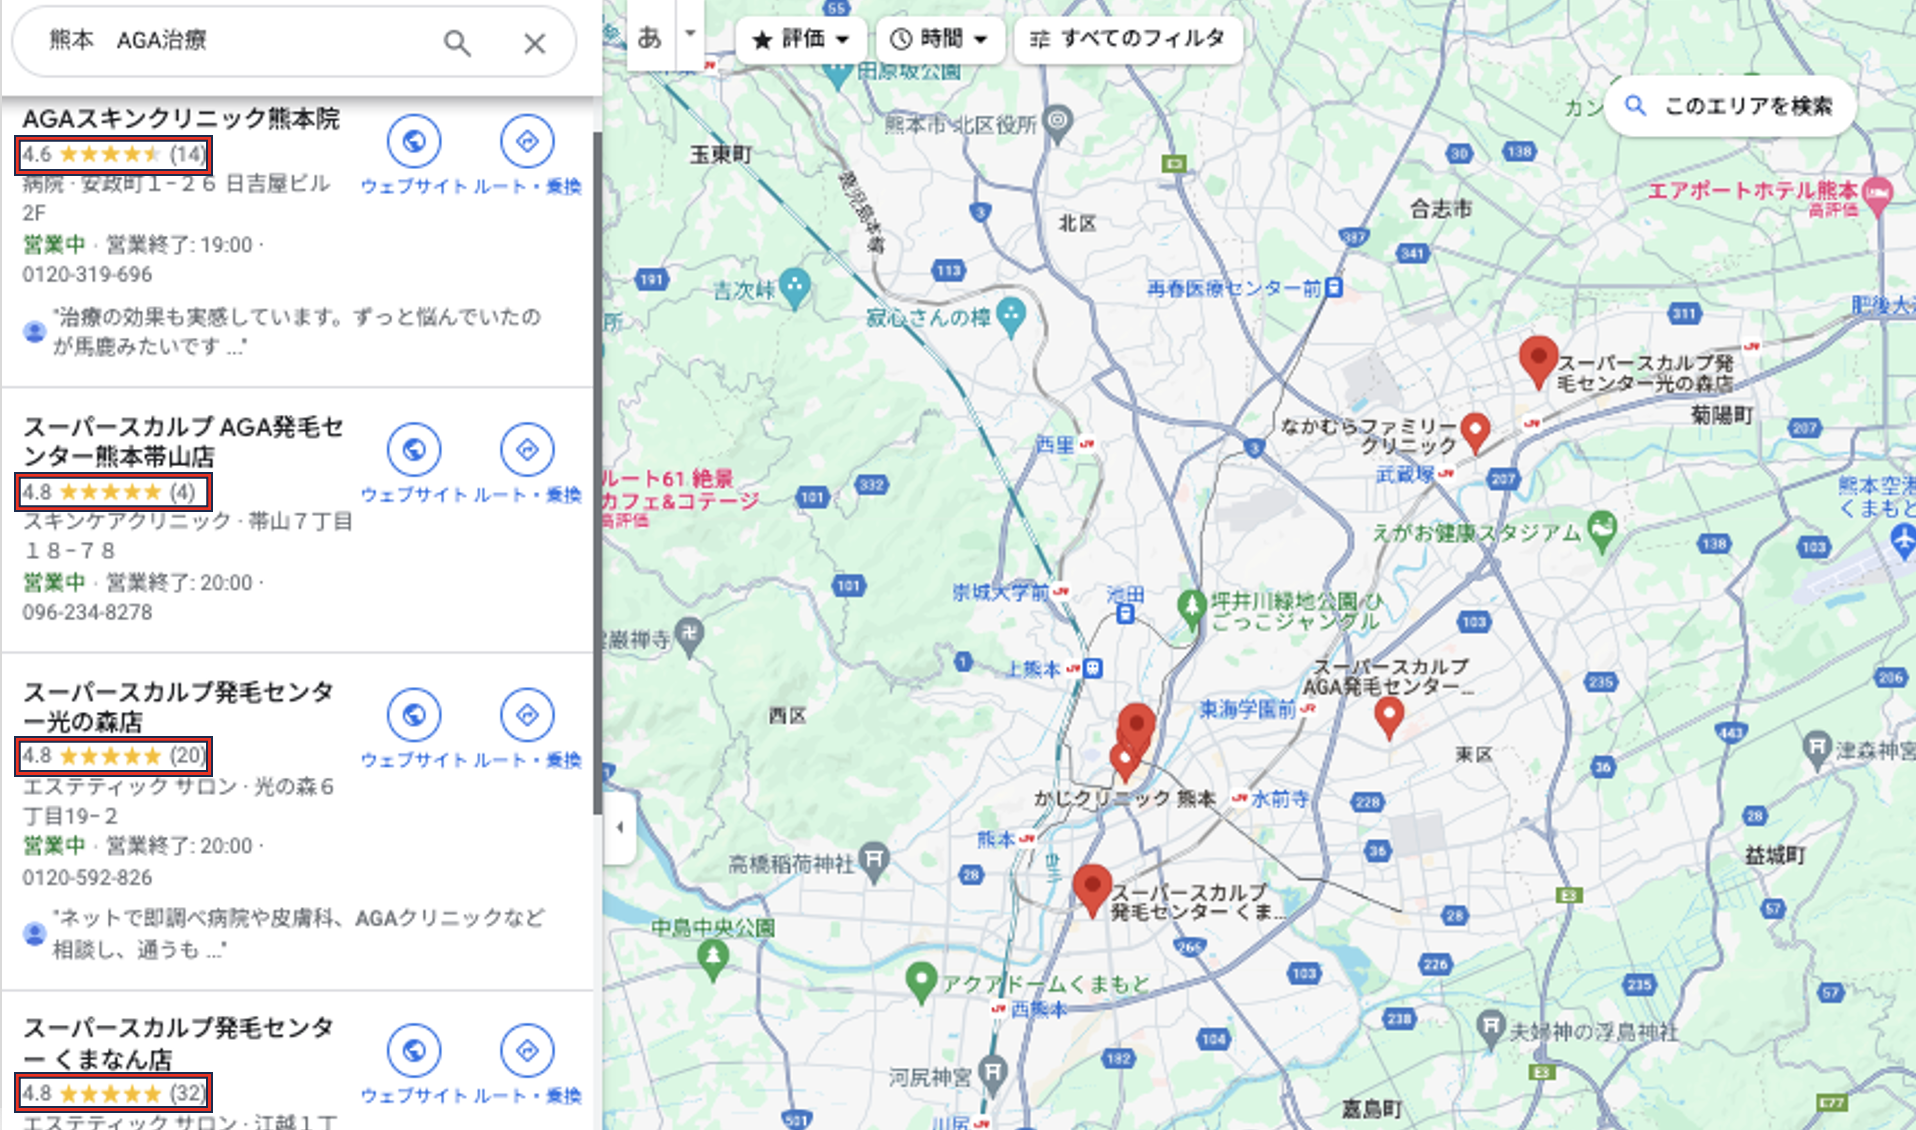Open route icon for スーパースカルプ熊本帯山店
The image size is (1916, 1130).
tap(527, 450)
